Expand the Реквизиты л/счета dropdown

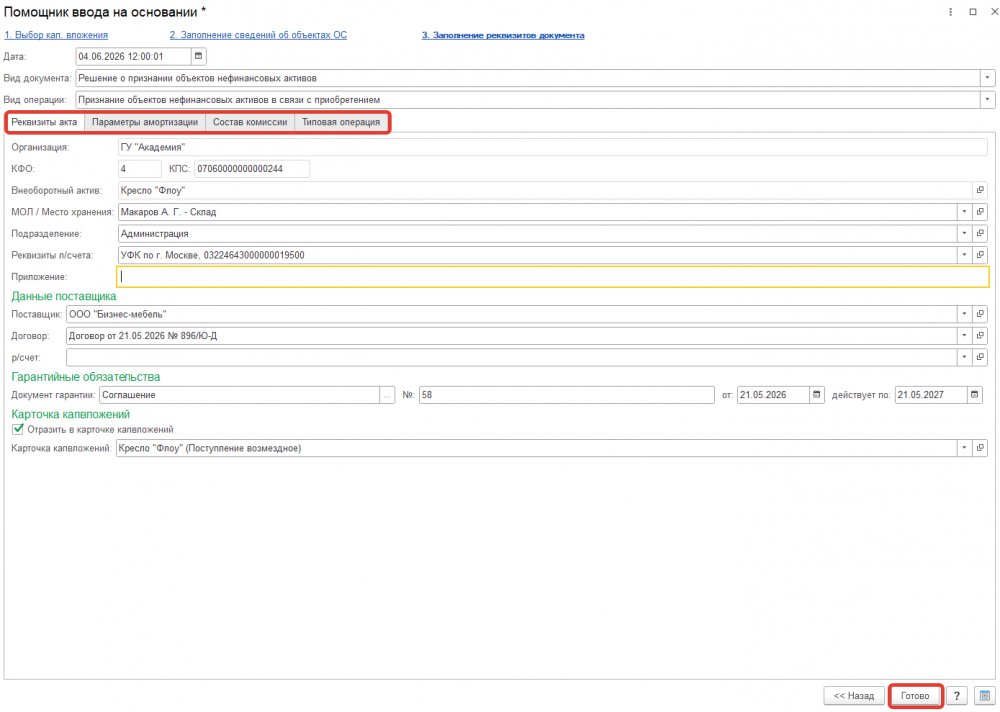point(964,255)
